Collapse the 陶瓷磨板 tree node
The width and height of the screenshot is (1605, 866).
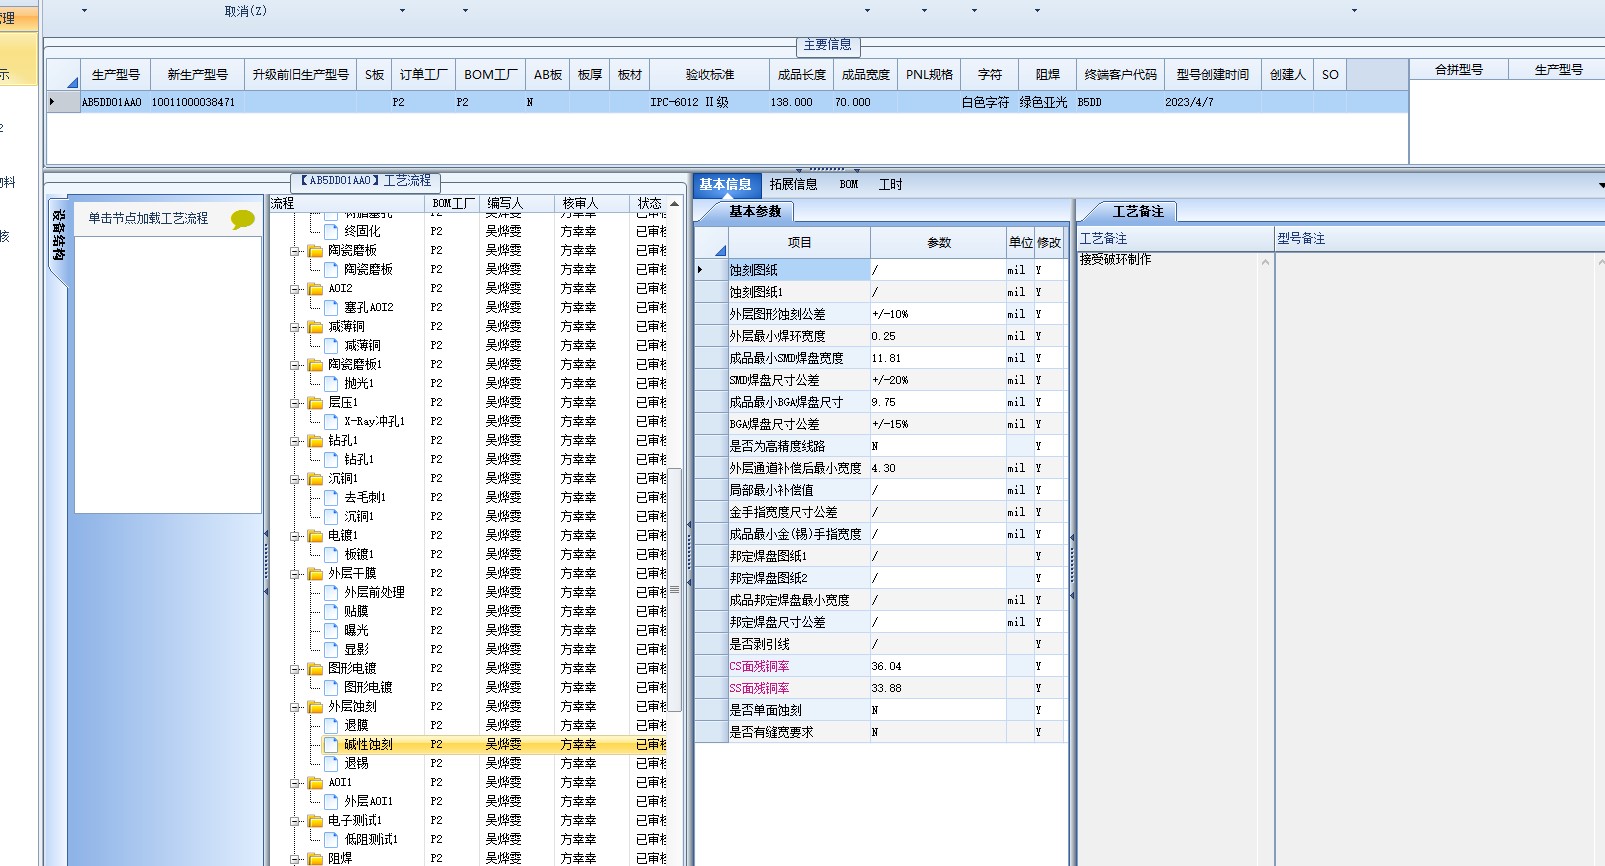(295, 251)
